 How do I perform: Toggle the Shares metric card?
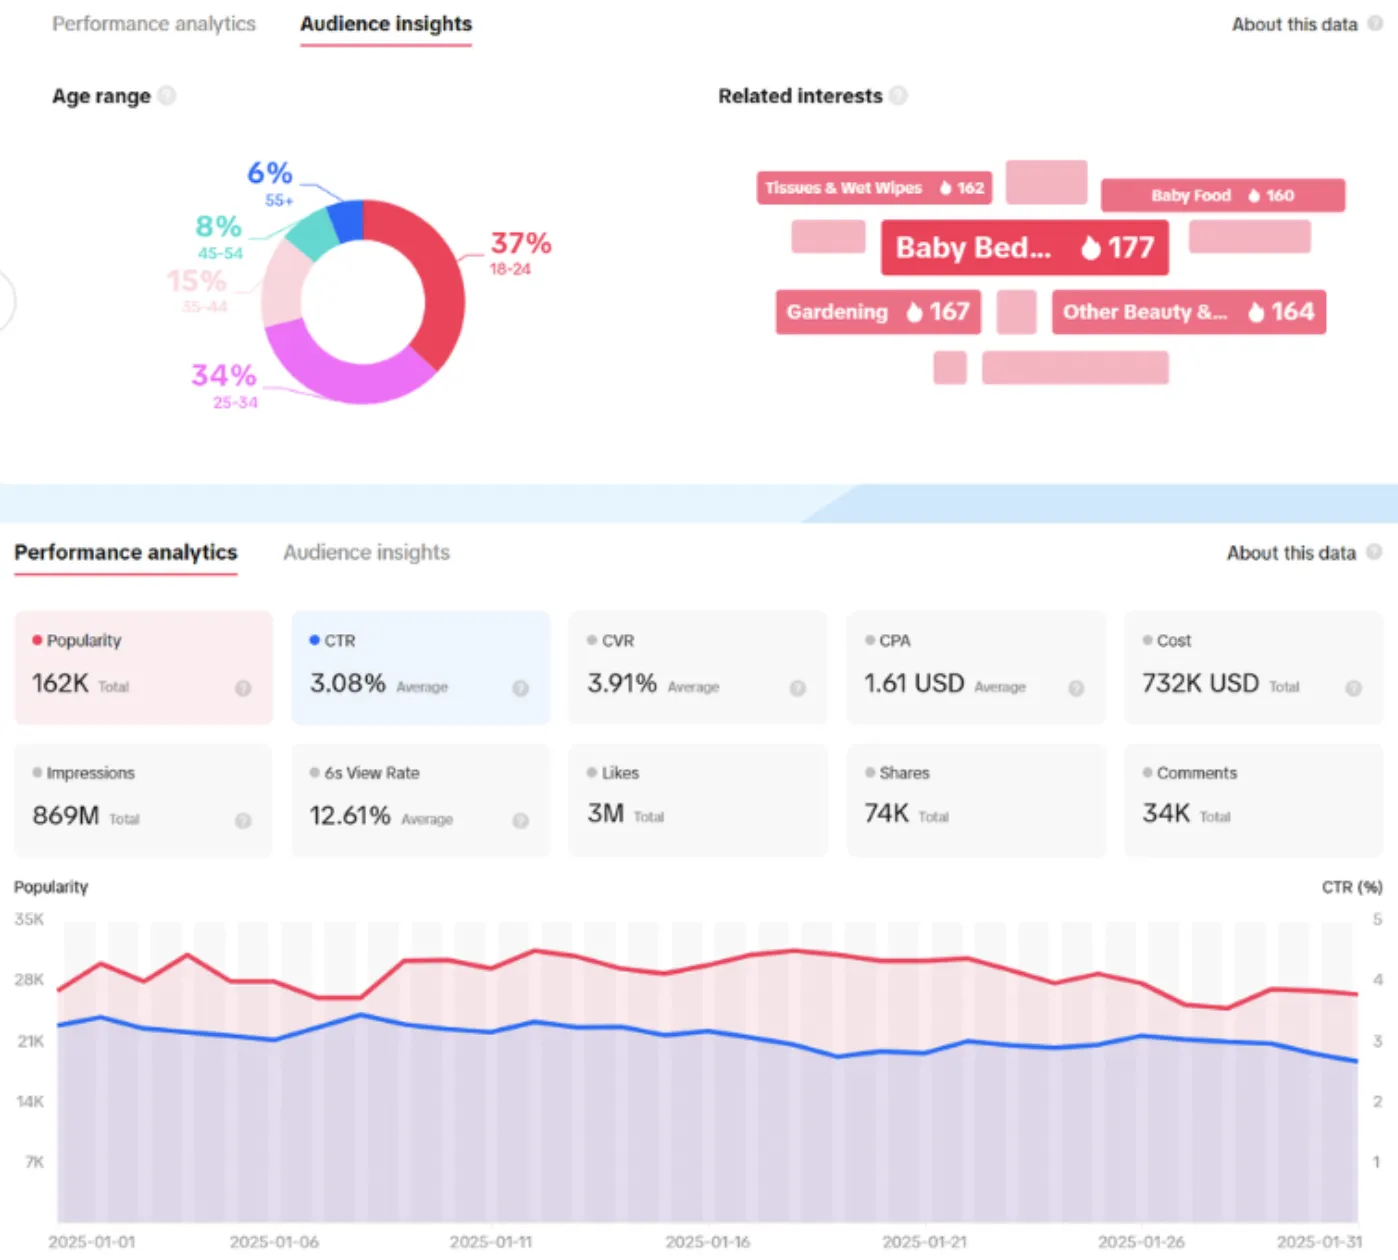(x=976, y=800)
